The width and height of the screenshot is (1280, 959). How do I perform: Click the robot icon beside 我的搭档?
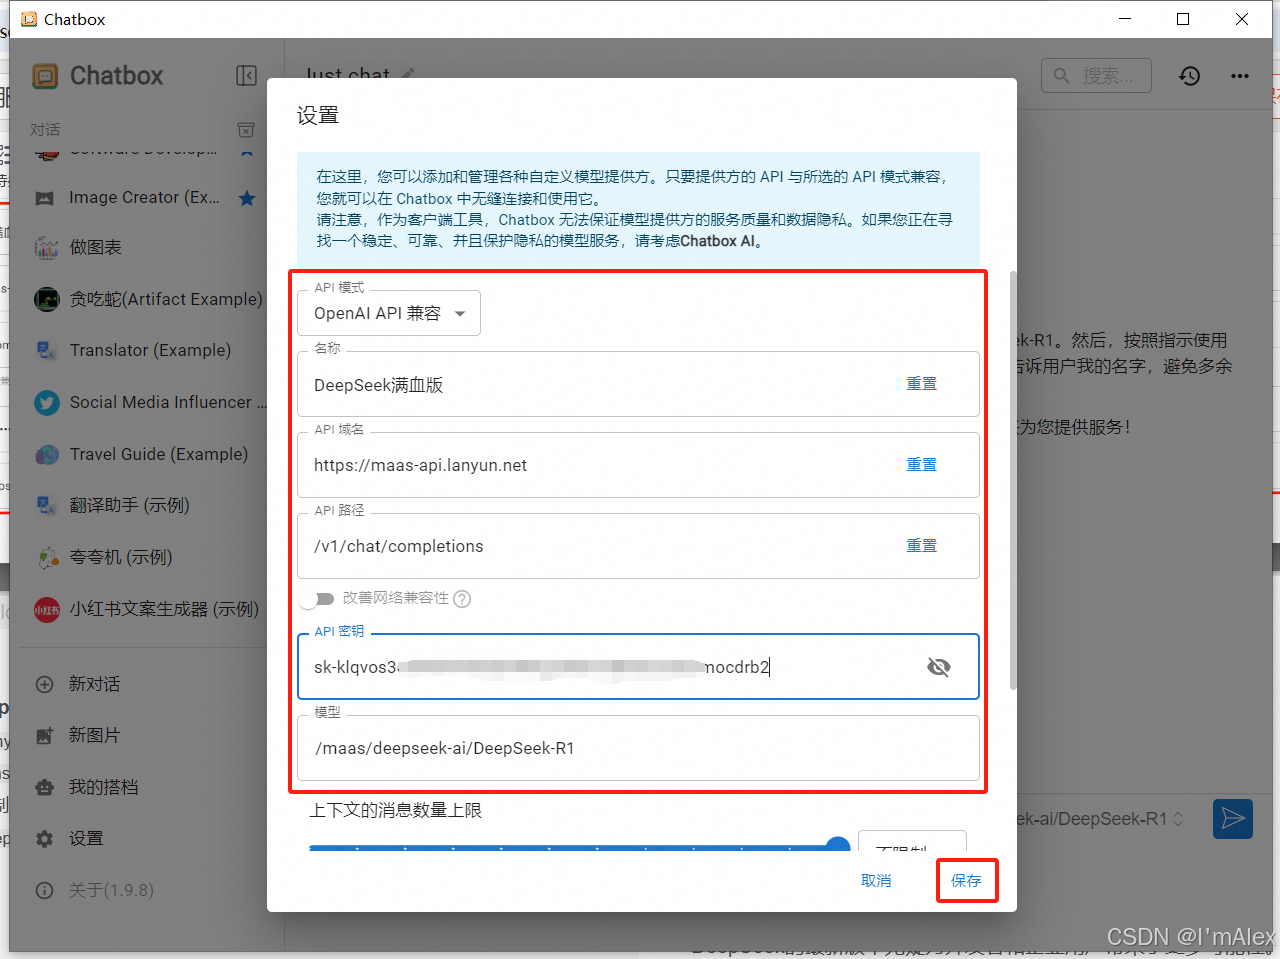45,787
